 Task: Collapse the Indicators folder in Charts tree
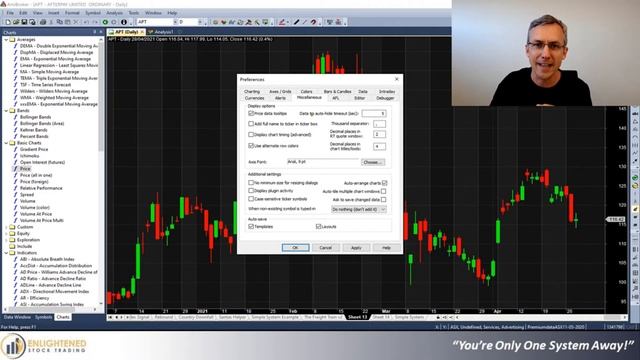pos(6,253)
